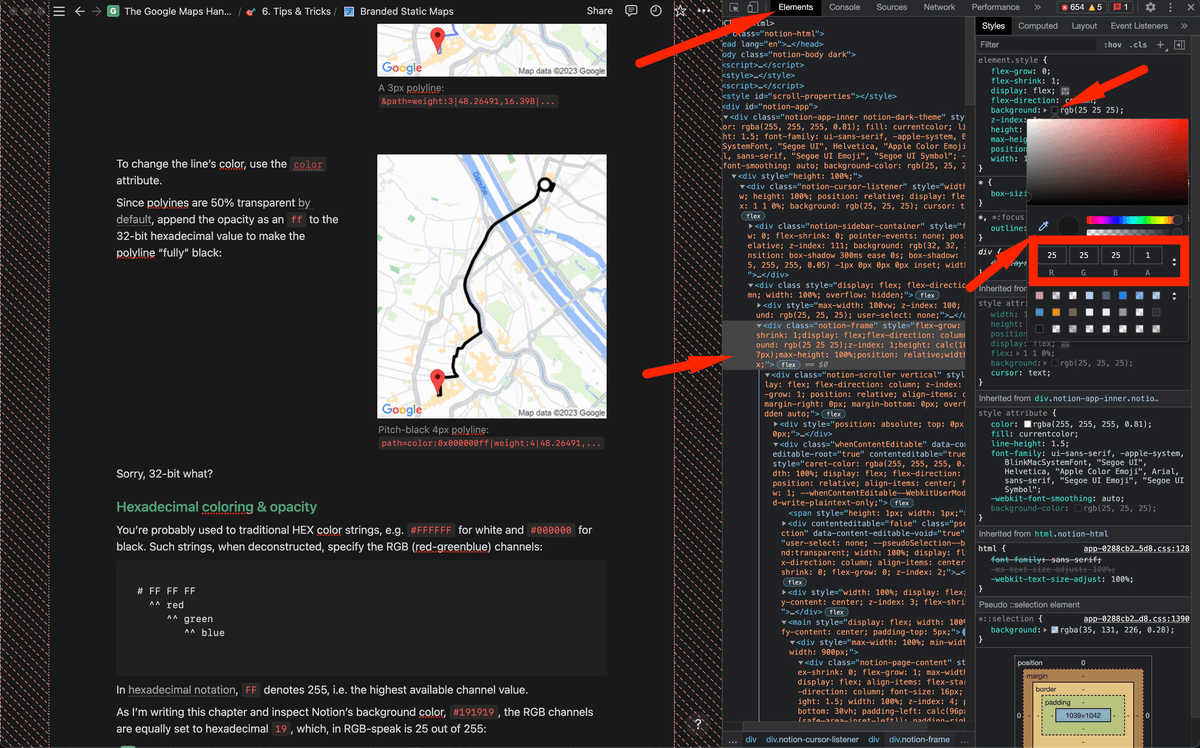Select the orange swatch in color palette
Image resolution: width=1200 pixels, height=748 pixels.
coord(1058,312)
